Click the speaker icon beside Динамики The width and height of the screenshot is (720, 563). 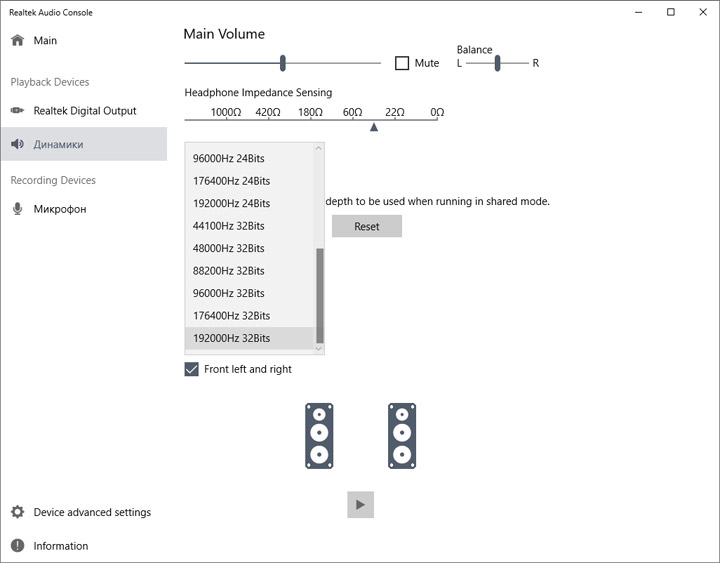(x=17, y=144)
